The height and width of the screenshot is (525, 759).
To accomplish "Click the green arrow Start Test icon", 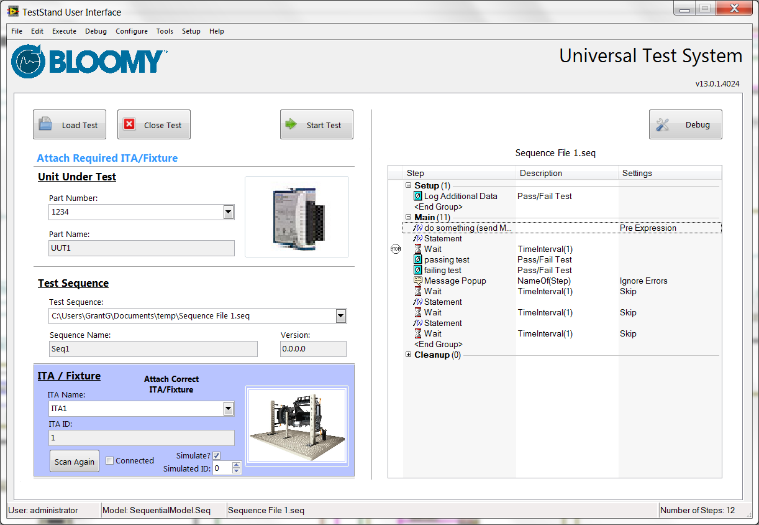I will point(291,124).
